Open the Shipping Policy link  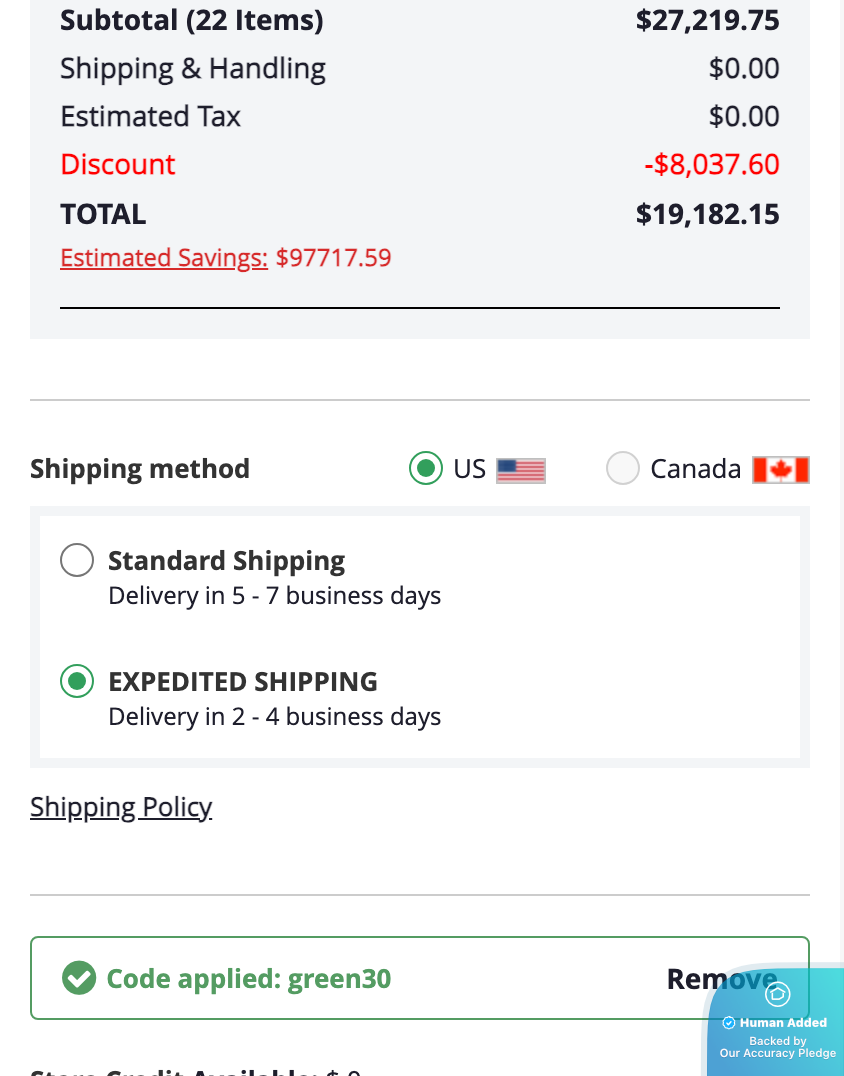click(120, 806)
